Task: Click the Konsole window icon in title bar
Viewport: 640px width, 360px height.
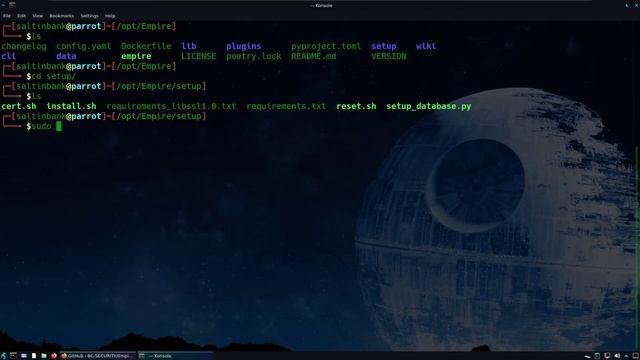Action: [12, 4]
